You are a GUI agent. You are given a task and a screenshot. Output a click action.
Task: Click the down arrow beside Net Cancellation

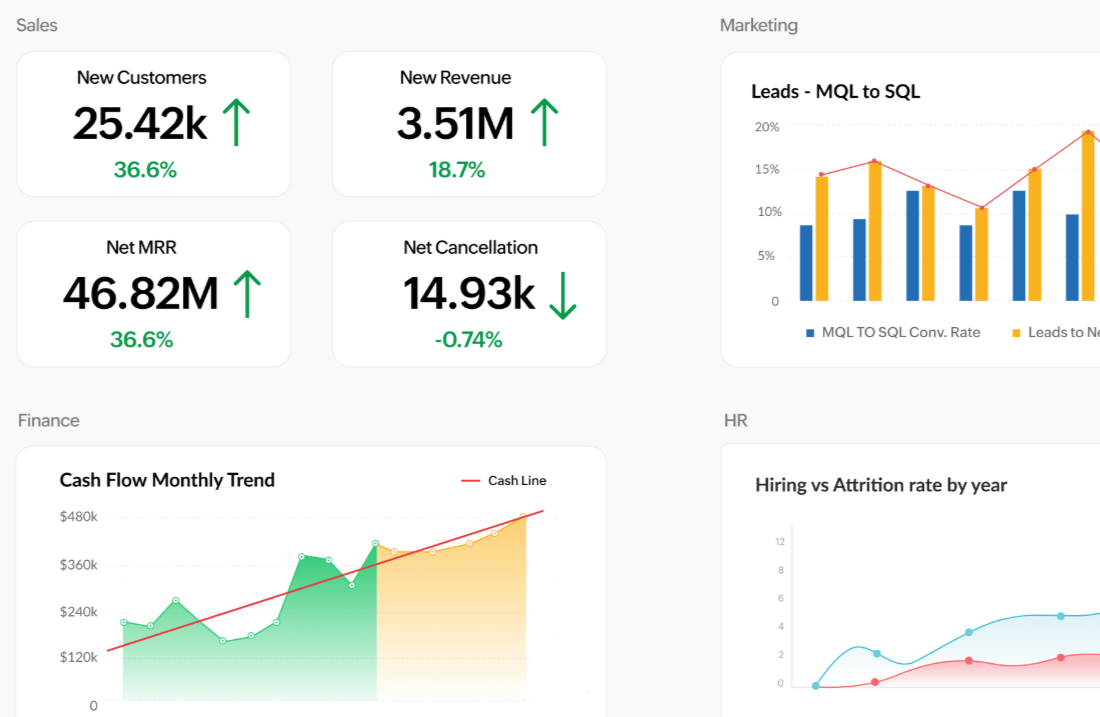563,294
